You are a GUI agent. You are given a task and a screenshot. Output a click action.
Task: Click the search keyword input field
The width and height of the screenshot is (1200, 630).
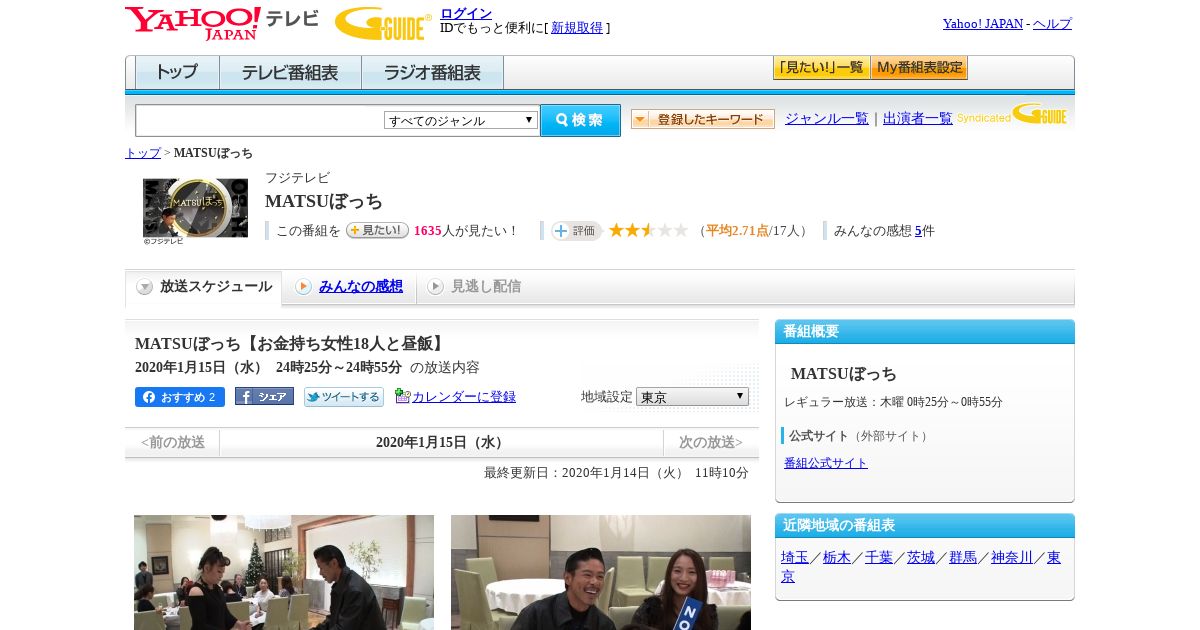click(259, 120)
